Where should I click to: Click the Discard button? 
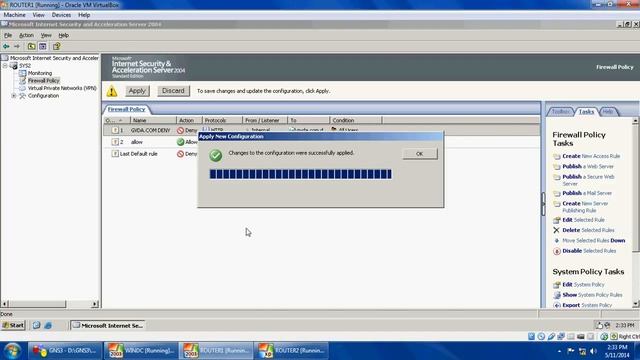(x=173, y=91)
